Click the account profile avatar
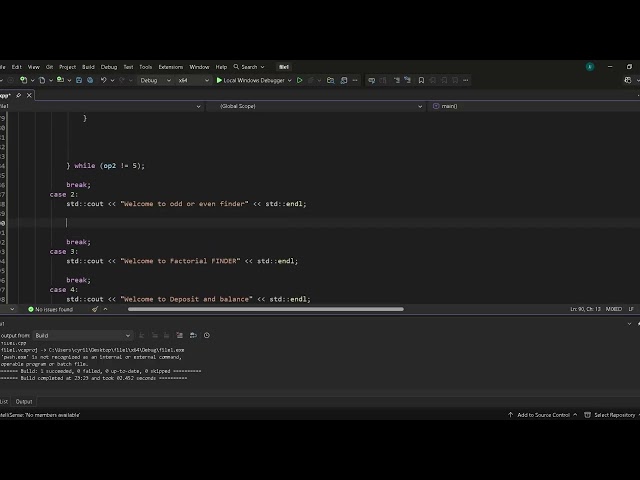640x480 pixels. pyautogui.click(x=590, y=67)
